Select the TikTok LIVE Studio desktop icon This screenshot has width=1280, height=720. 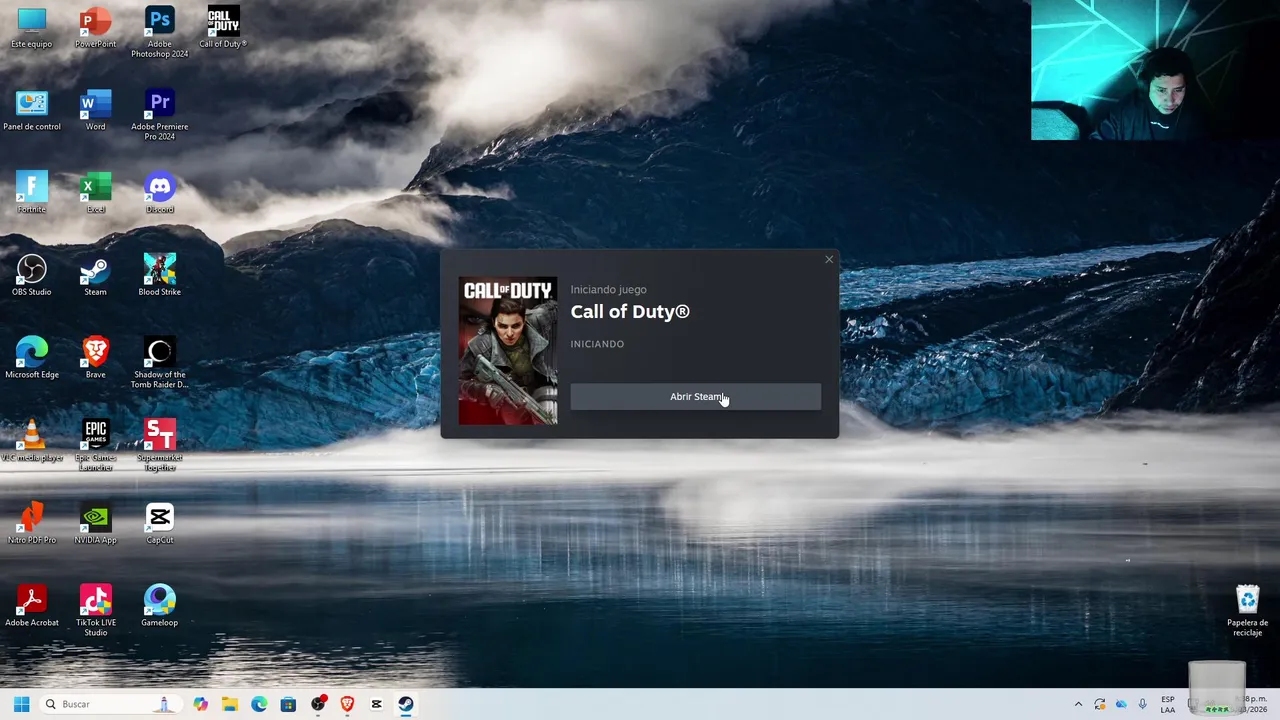96,611
